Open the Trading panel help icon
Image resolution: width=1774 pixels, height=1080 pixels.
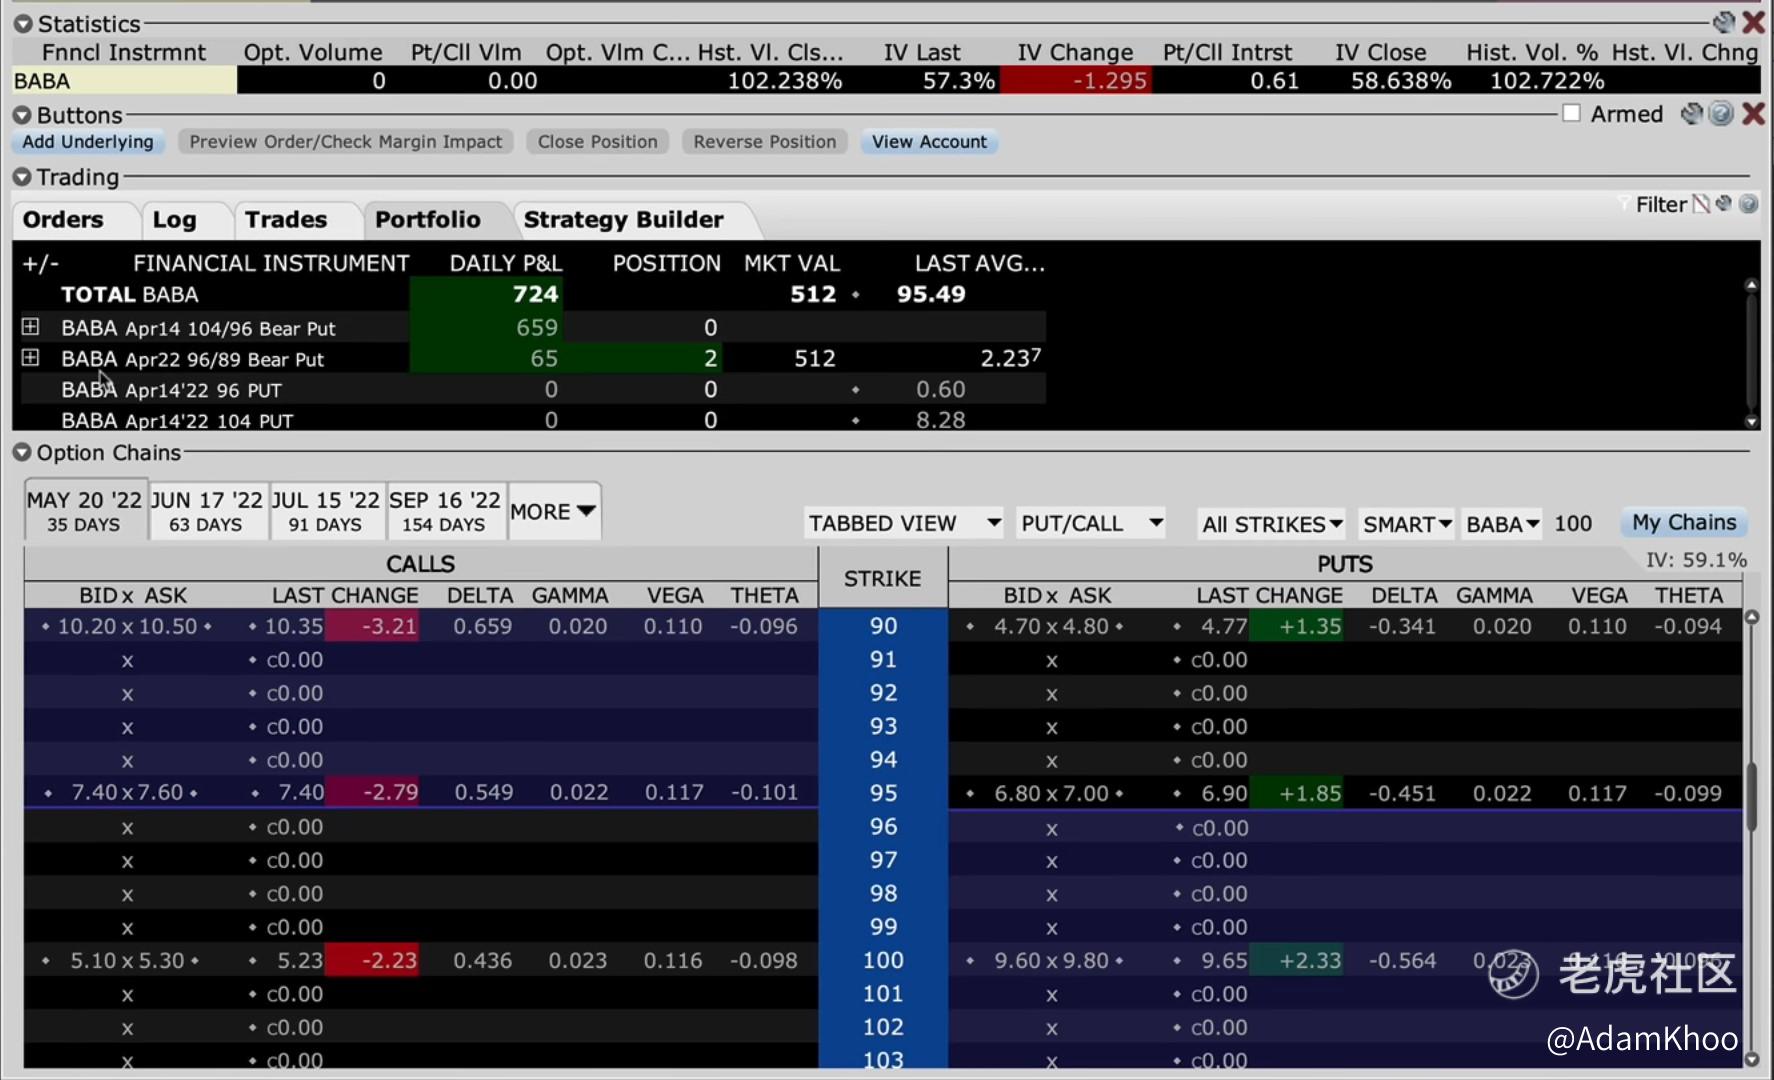point(1748,204)
